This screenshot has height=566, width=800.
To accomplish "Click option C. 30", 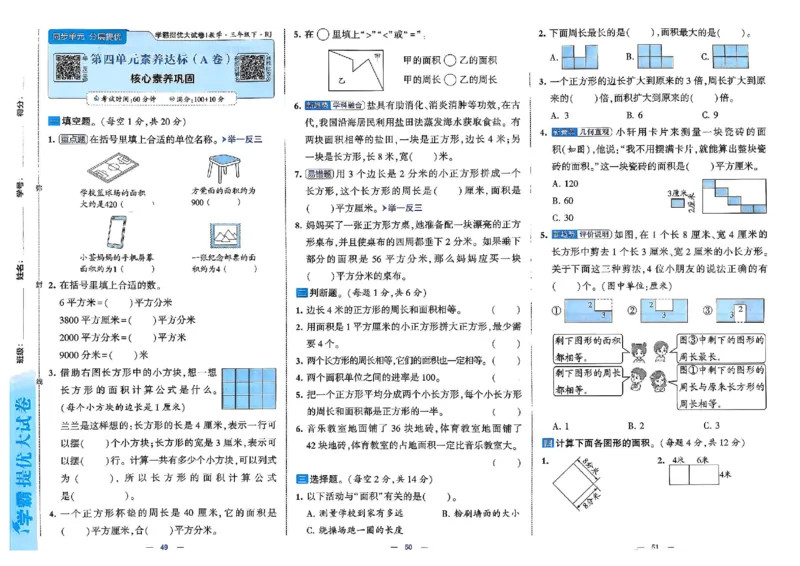I will click(x=563, y=218).
